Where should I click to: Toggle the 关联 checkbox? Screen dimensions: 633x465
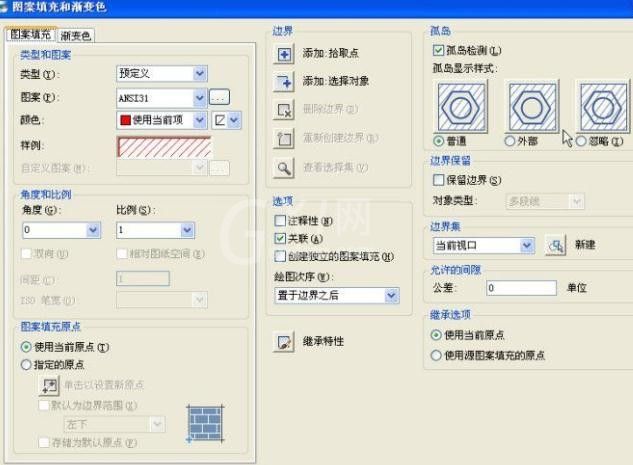(x=280, y=239)
